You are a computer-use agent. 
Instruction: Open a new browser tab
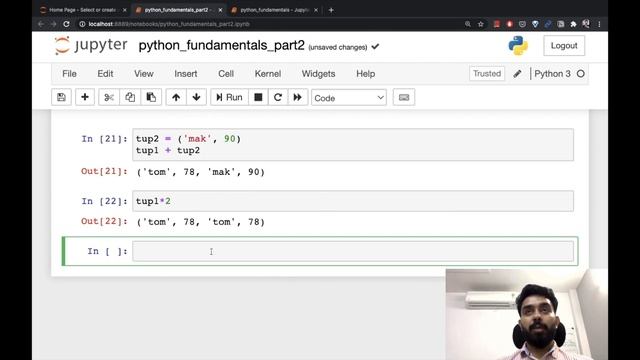(331, 10)
